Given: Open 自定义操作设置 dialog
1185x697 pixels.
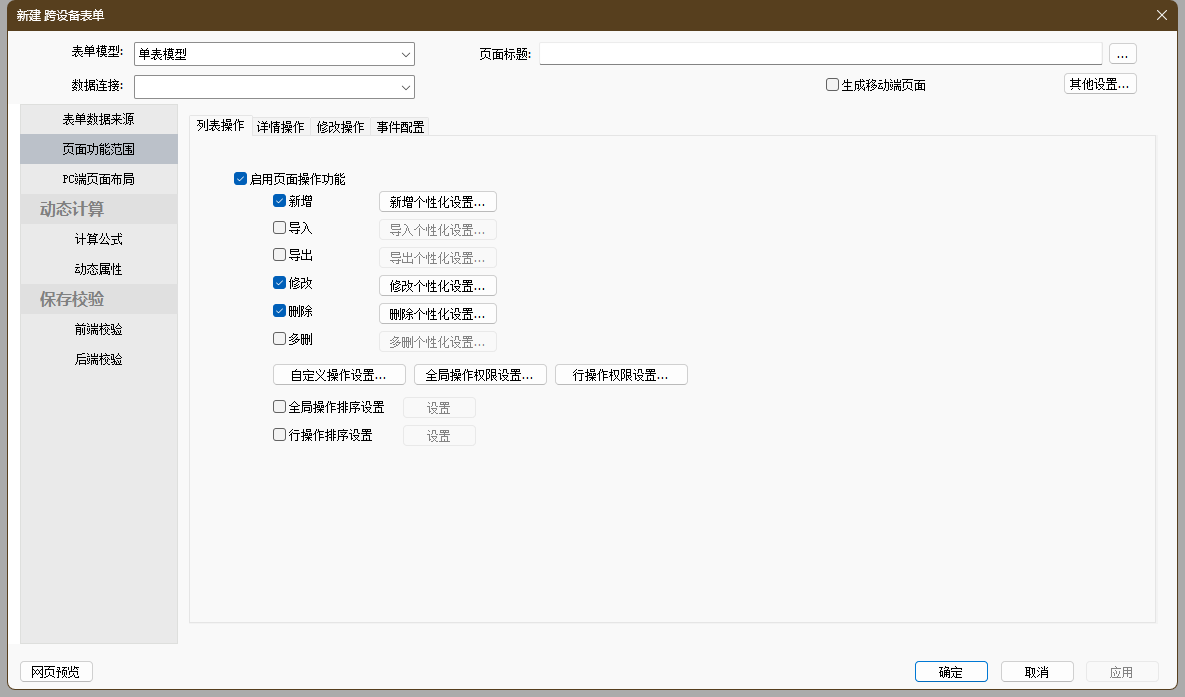Looking at the screenshot, I should point(339,376).
